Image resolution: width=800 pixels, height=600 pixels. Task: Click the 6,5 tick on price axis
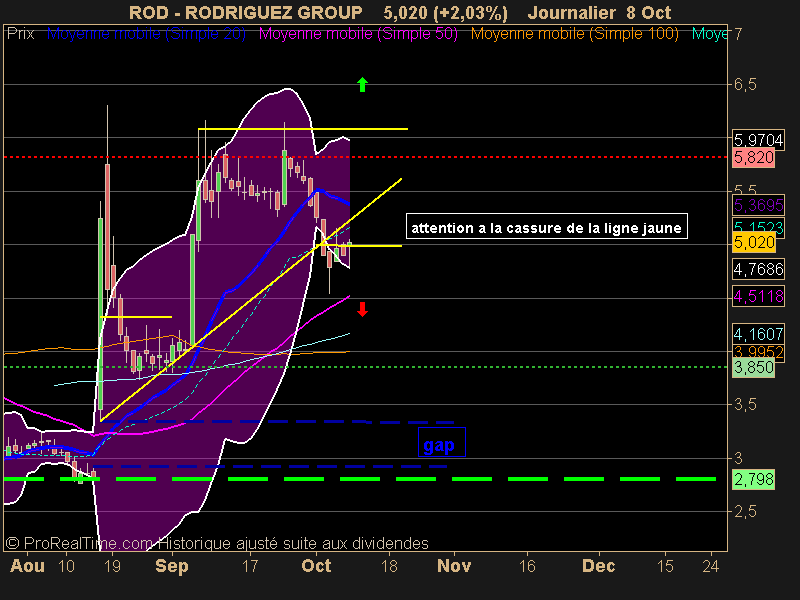(745, 84)
